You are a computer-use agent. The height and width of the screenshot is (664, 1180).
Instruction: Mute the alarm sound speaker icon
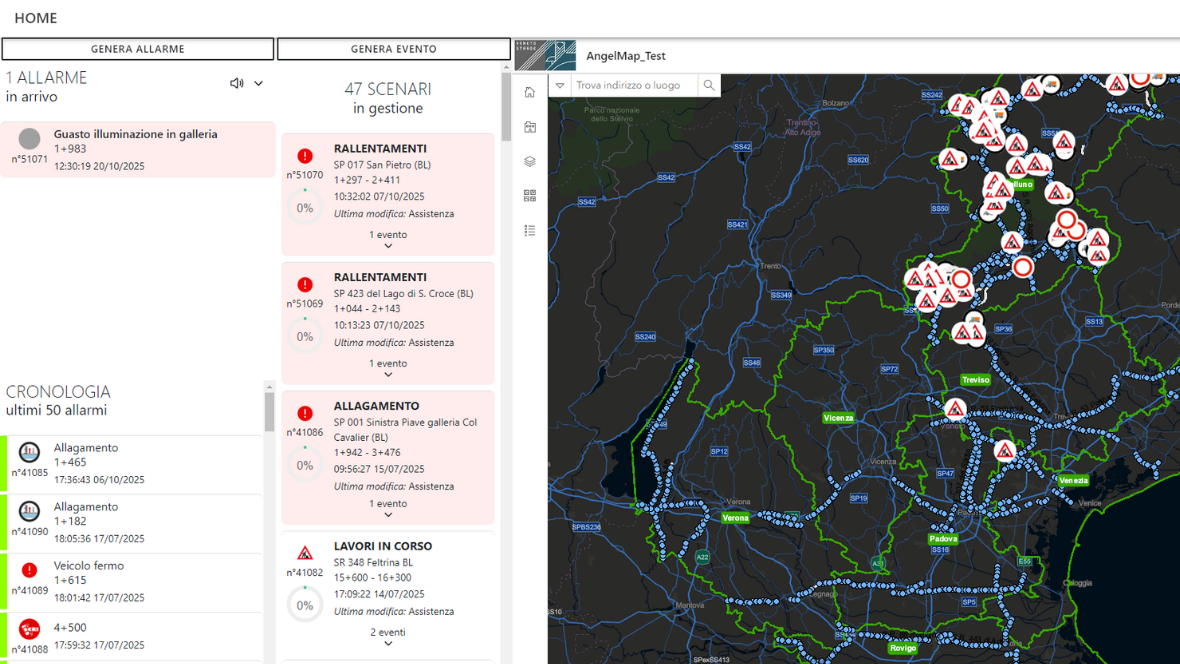(x=236, y=83)
